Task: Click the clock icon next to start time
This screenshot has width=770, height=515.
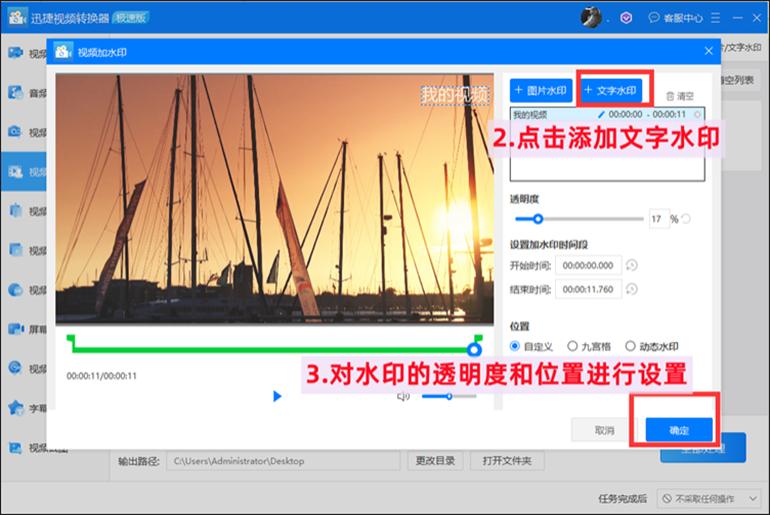Action: pos(632,265)
